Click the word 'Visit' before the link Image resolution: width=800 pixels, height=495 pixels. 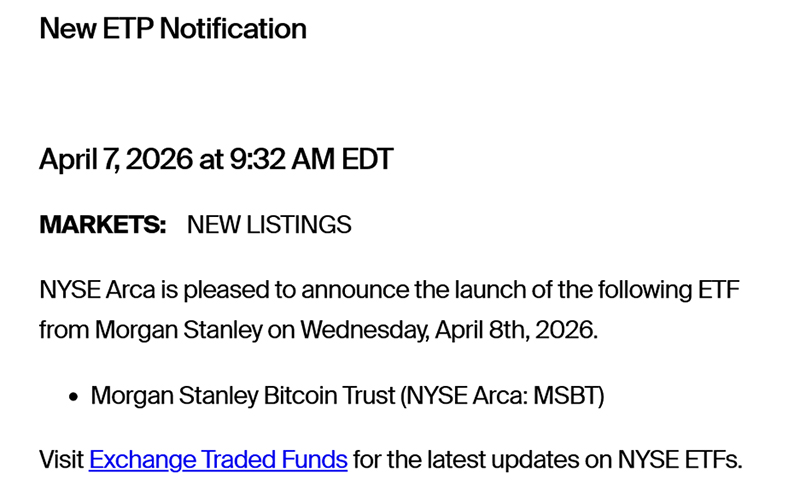(x=61, y=460)
